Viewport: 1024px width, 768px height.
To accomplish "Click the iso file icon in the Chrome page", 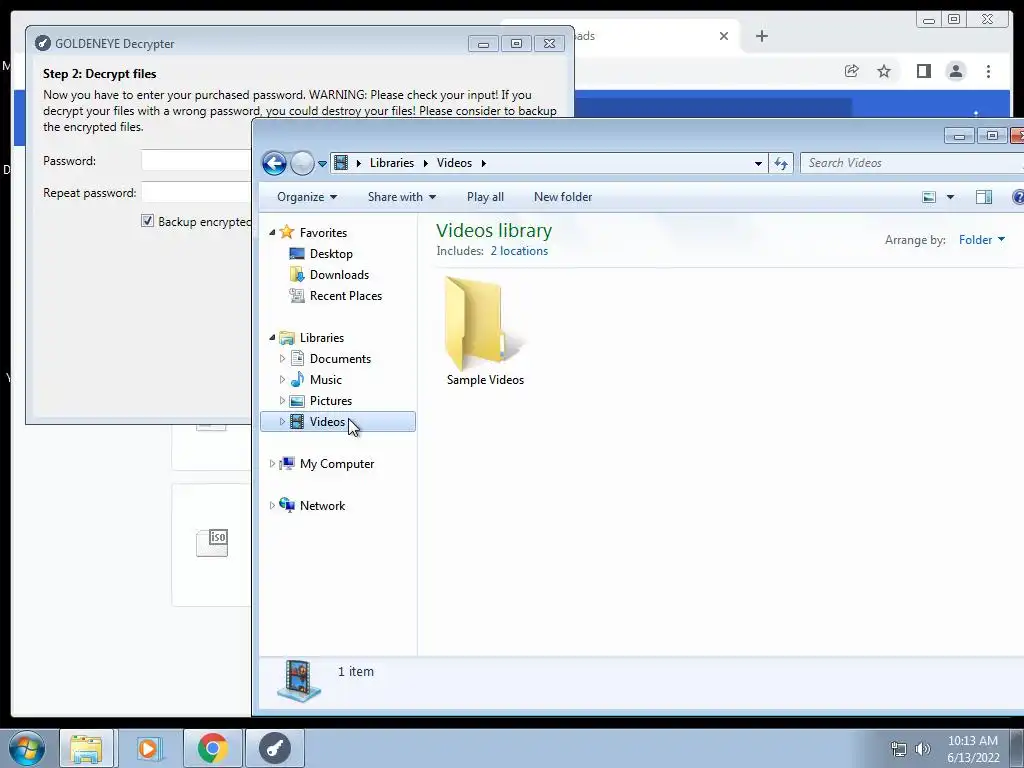I will (212, 543).
